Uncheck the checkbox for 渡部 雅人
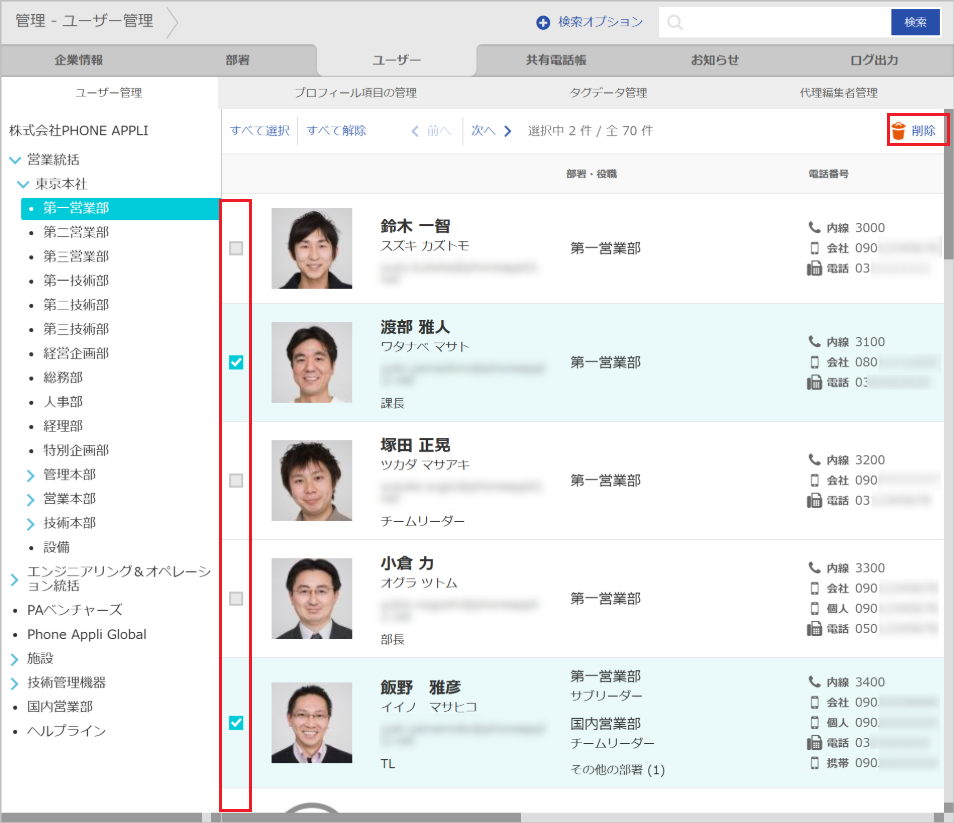954x823 pixels. (x=236, y=362)
